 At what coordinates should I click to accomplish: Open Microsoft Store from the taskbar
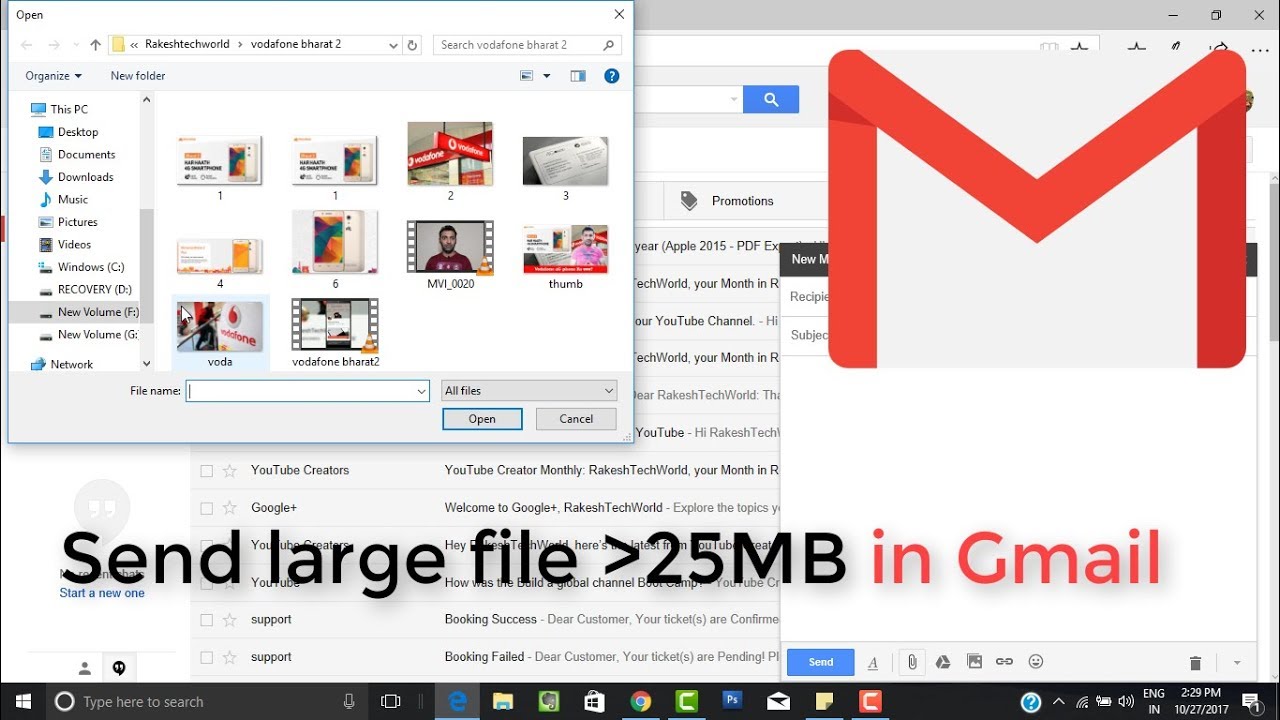[595, 702]
